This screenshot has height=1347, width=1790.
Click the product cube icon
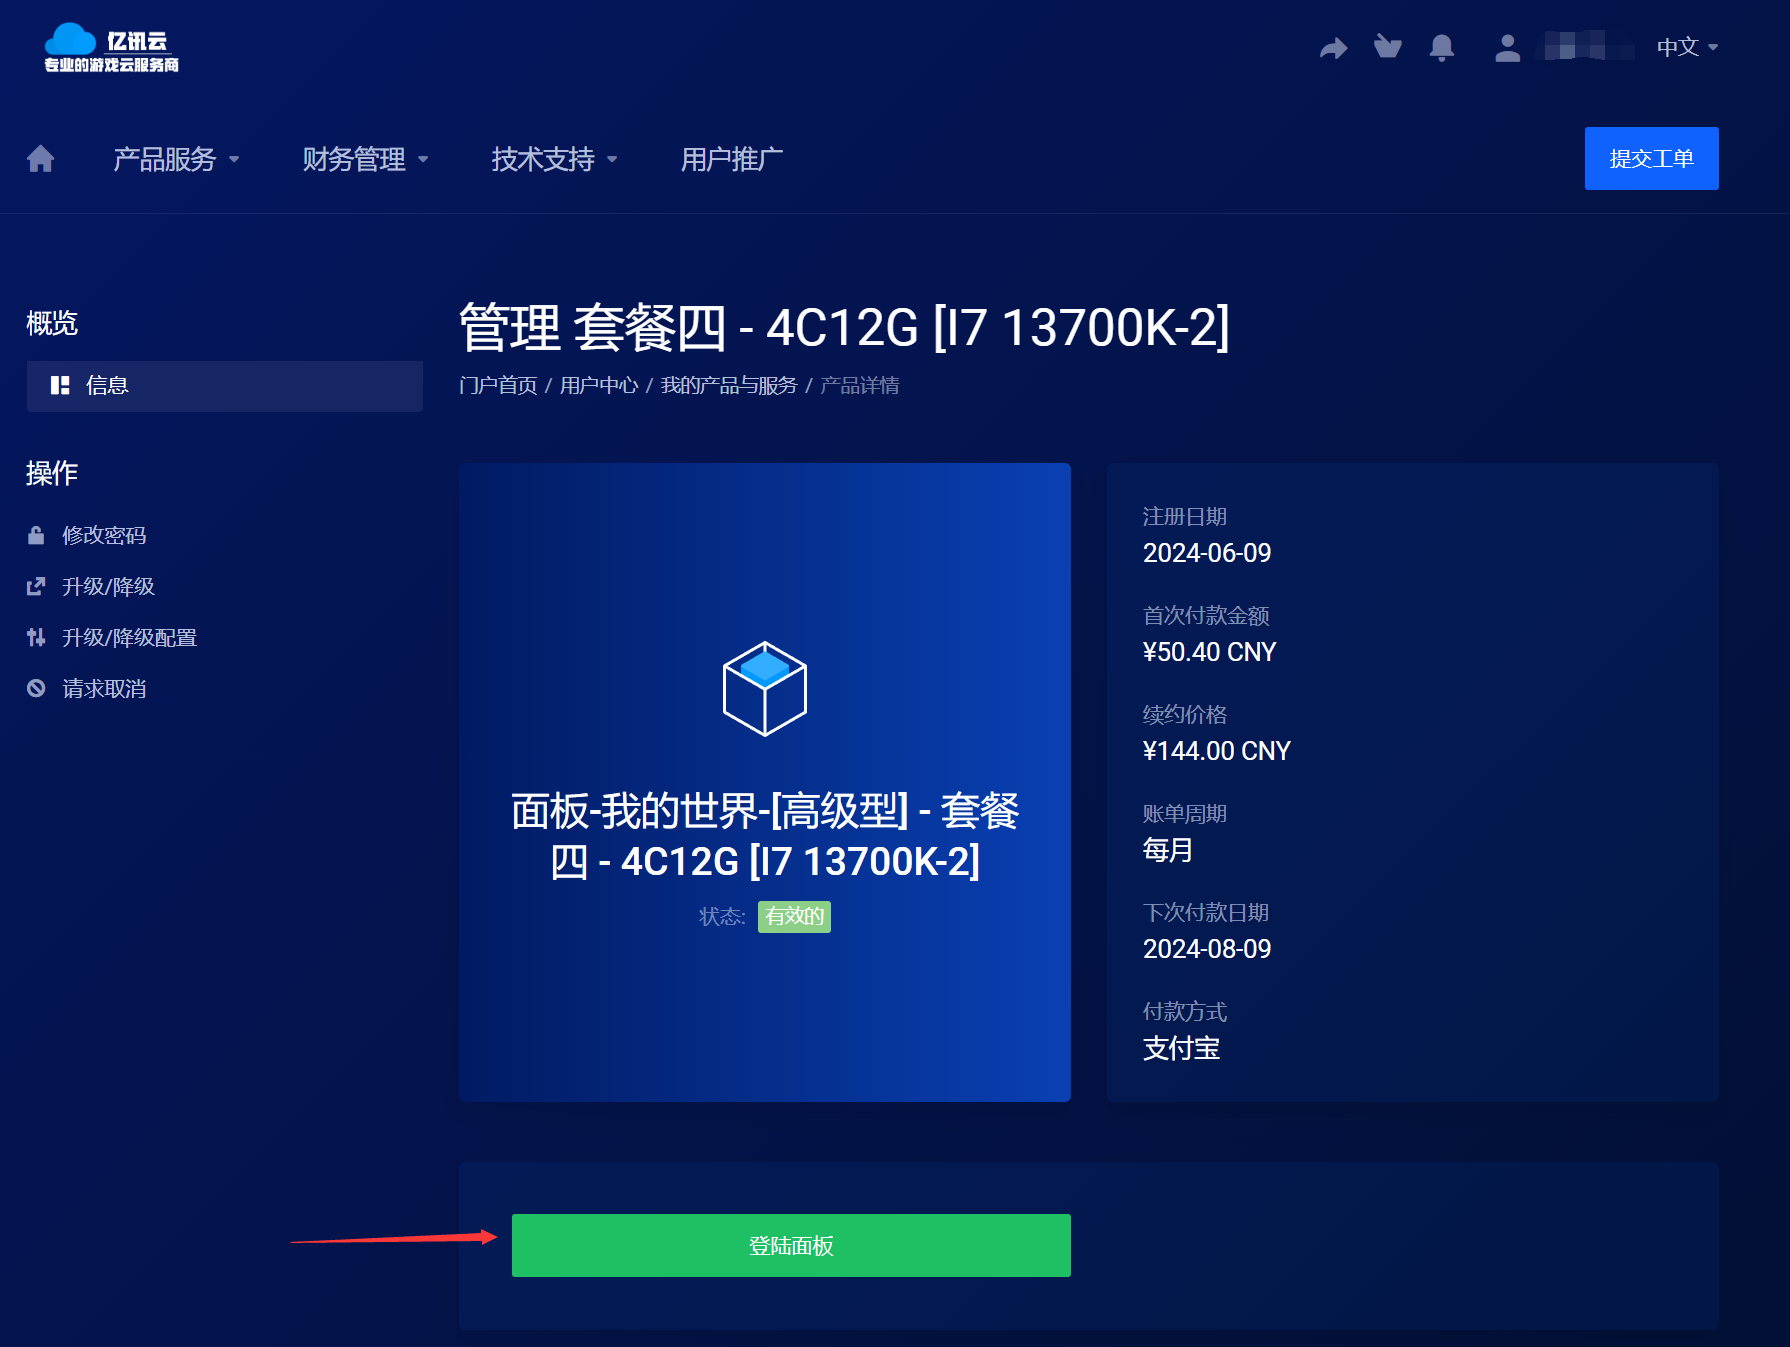(x=765, y=689)
